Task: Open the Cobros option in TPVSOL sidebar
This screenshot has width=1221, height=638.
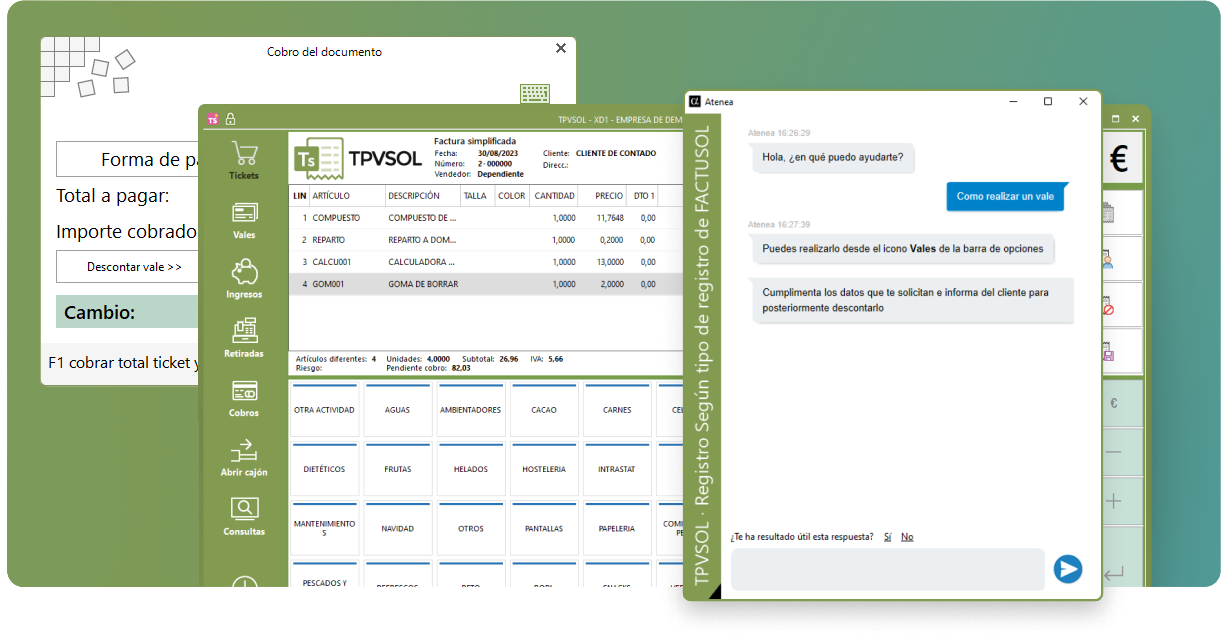Action: (244, 397)
